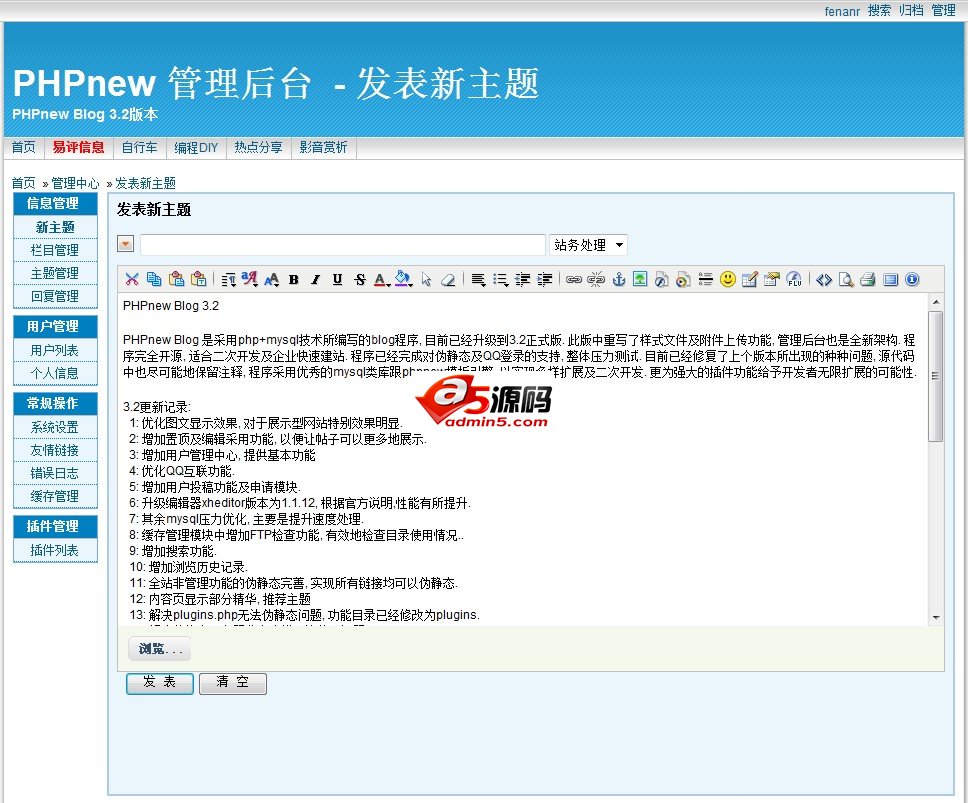The width and height of the screenshot is (968, 803).
Task: Open 回复管理 in the sidebar
Action: (55, 296)
